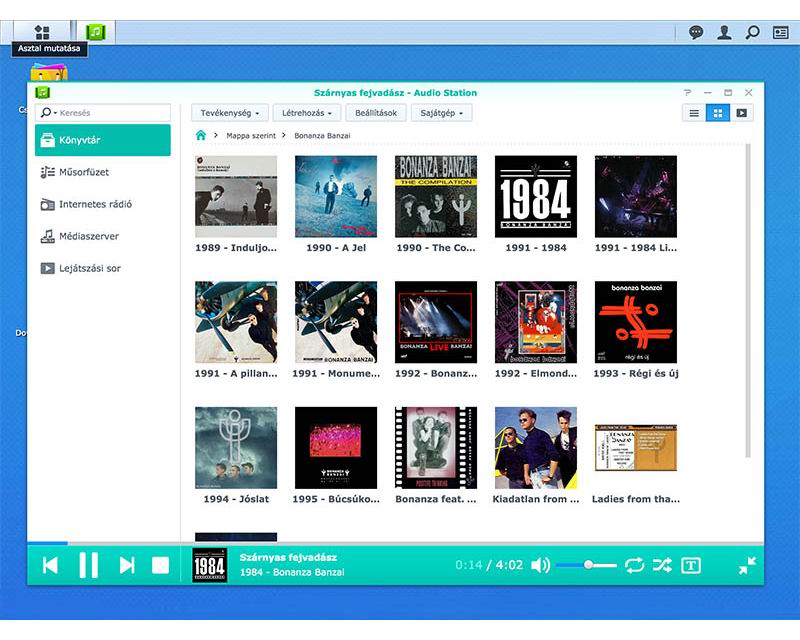Open the DSM notifications chat icon
800x640 pixels.
696,32
